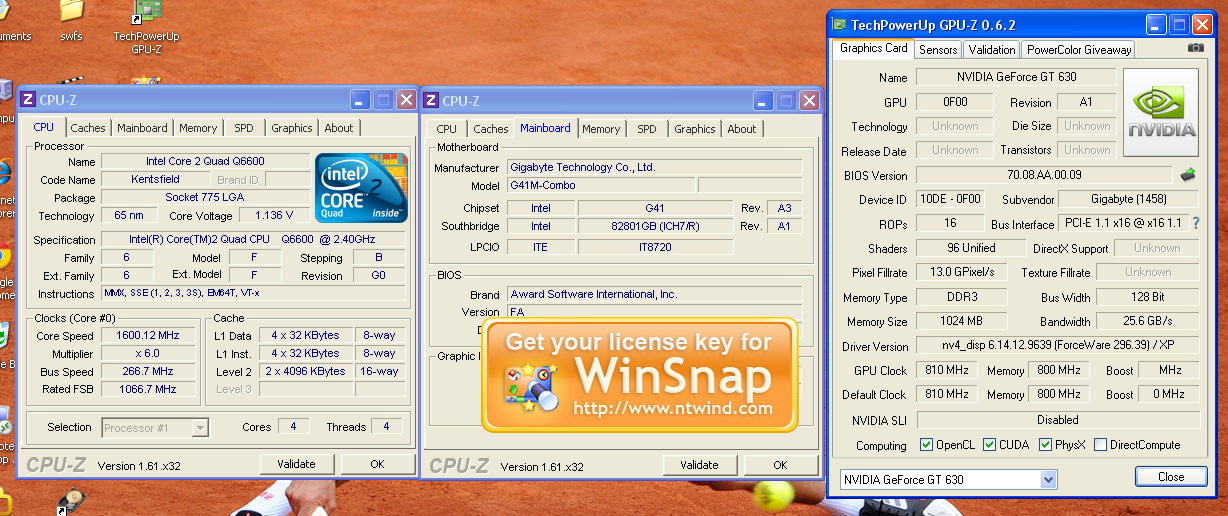1228x516 pixels.
Task: Open Graphics tab in the Motherboard CPU-Z window
Action: (x=695, y=129)
